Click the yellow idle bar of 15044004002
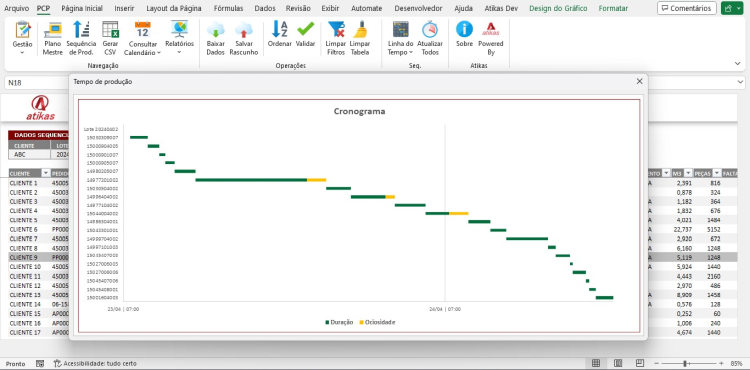This screenshot has width=750, height=370. click(458, 213)
